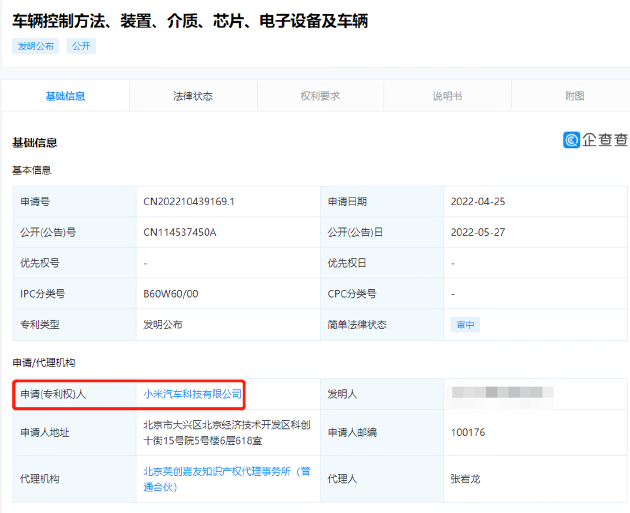Click the 公开 status tag

coord(81,46)
